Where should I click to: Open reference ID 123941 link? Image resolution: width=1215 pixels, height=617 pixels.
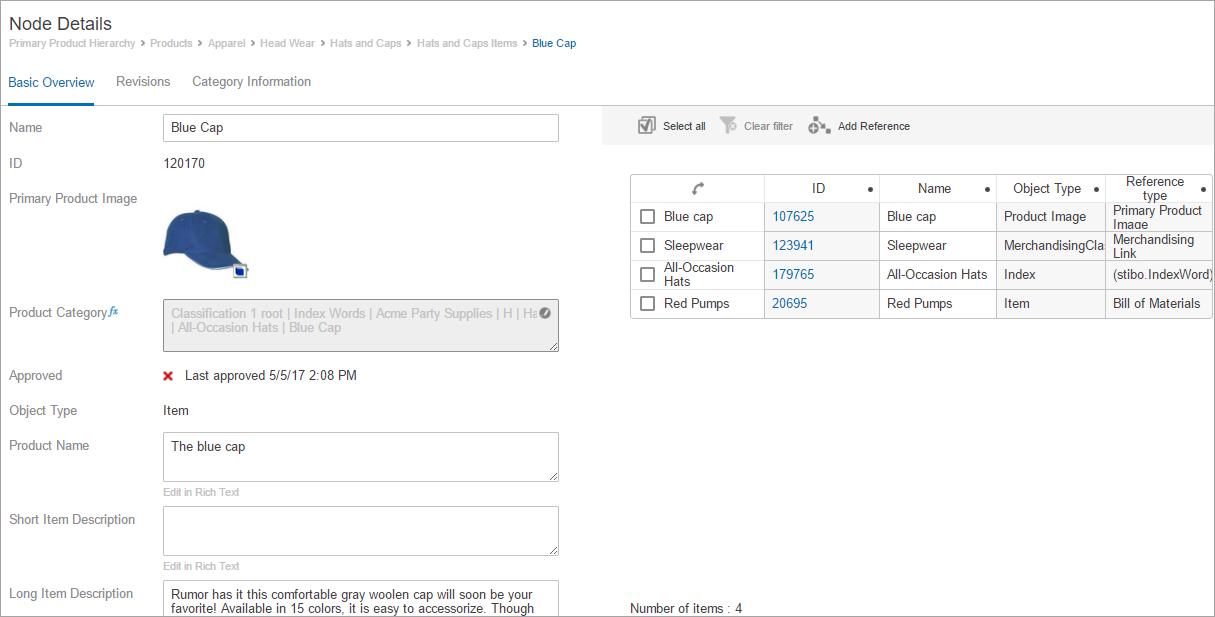793,246
